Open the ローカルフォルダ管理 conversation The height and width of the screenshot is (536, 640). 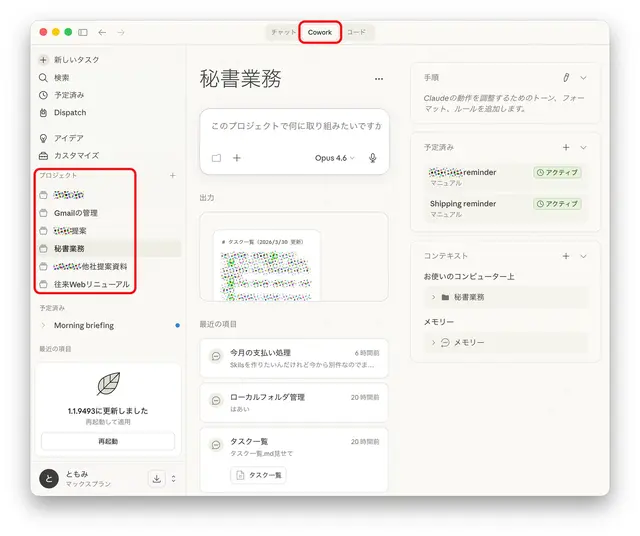(x=294, y=403)
